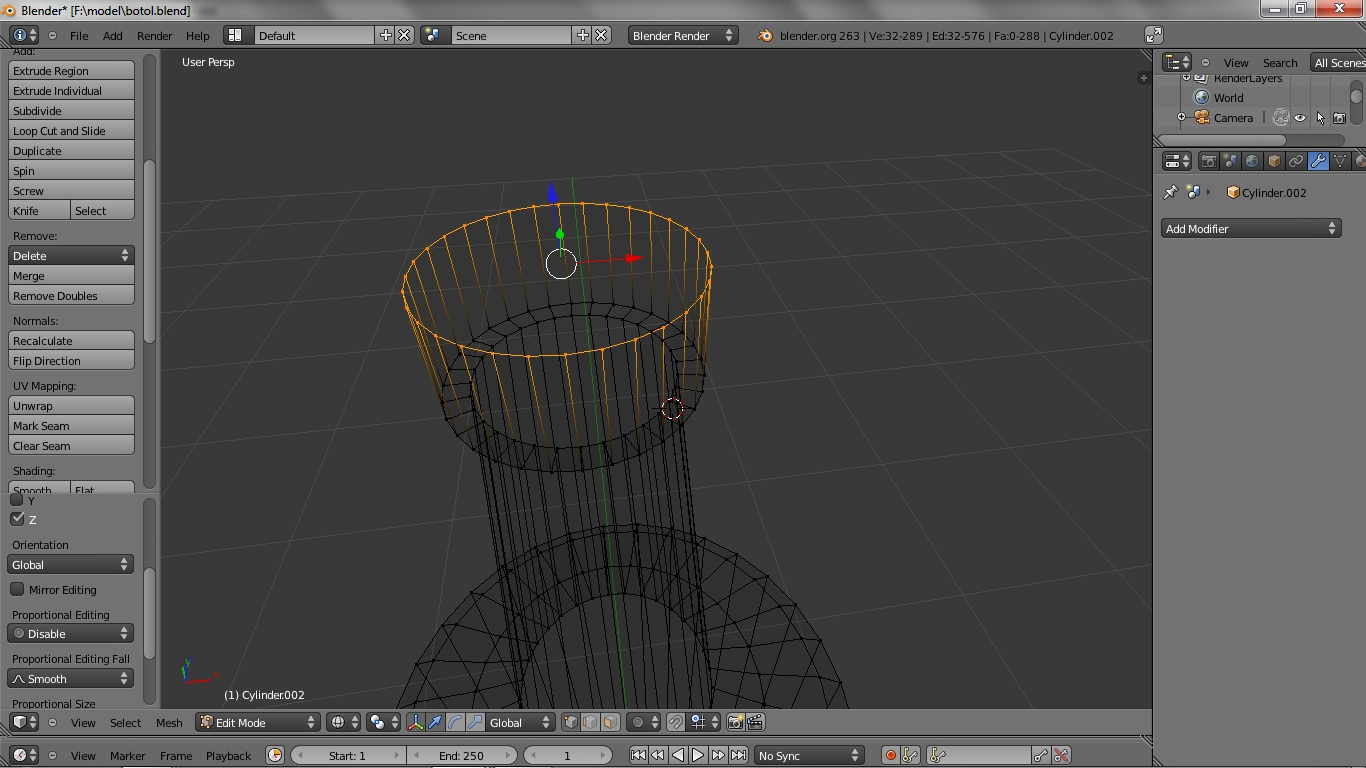The width and height of the screenshot is (1366, 768).
Task: Open the Object Constraints chain tab
Action: pos(1296,161)
